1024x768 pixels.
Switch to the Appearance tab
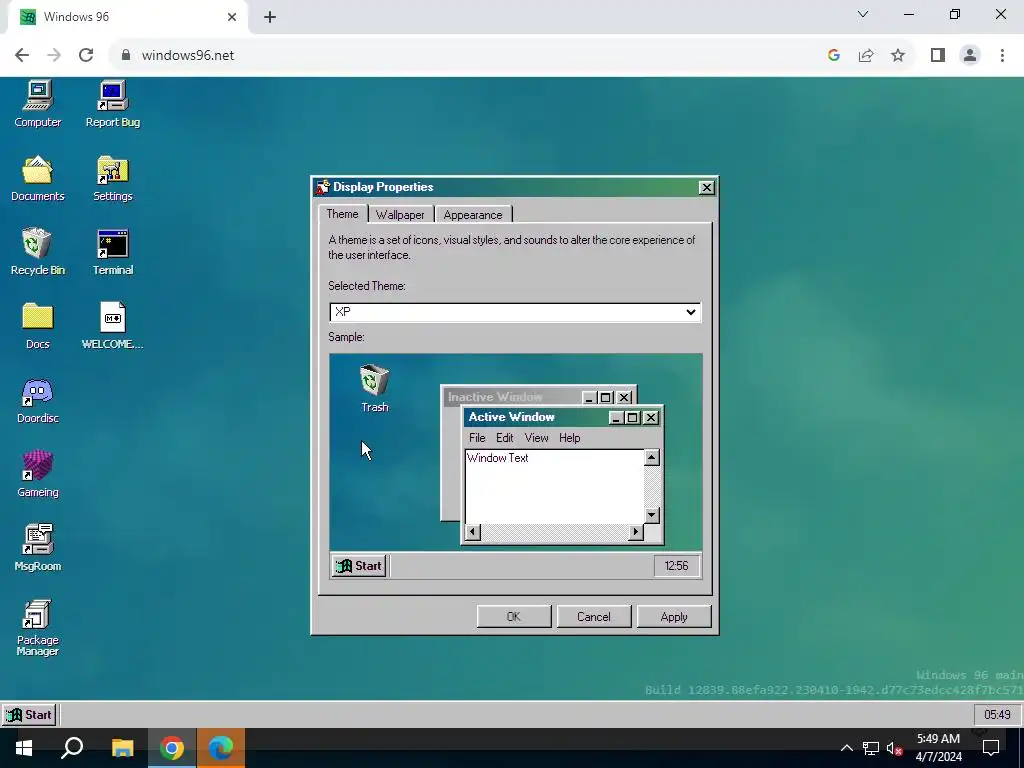tap(473, 215)
